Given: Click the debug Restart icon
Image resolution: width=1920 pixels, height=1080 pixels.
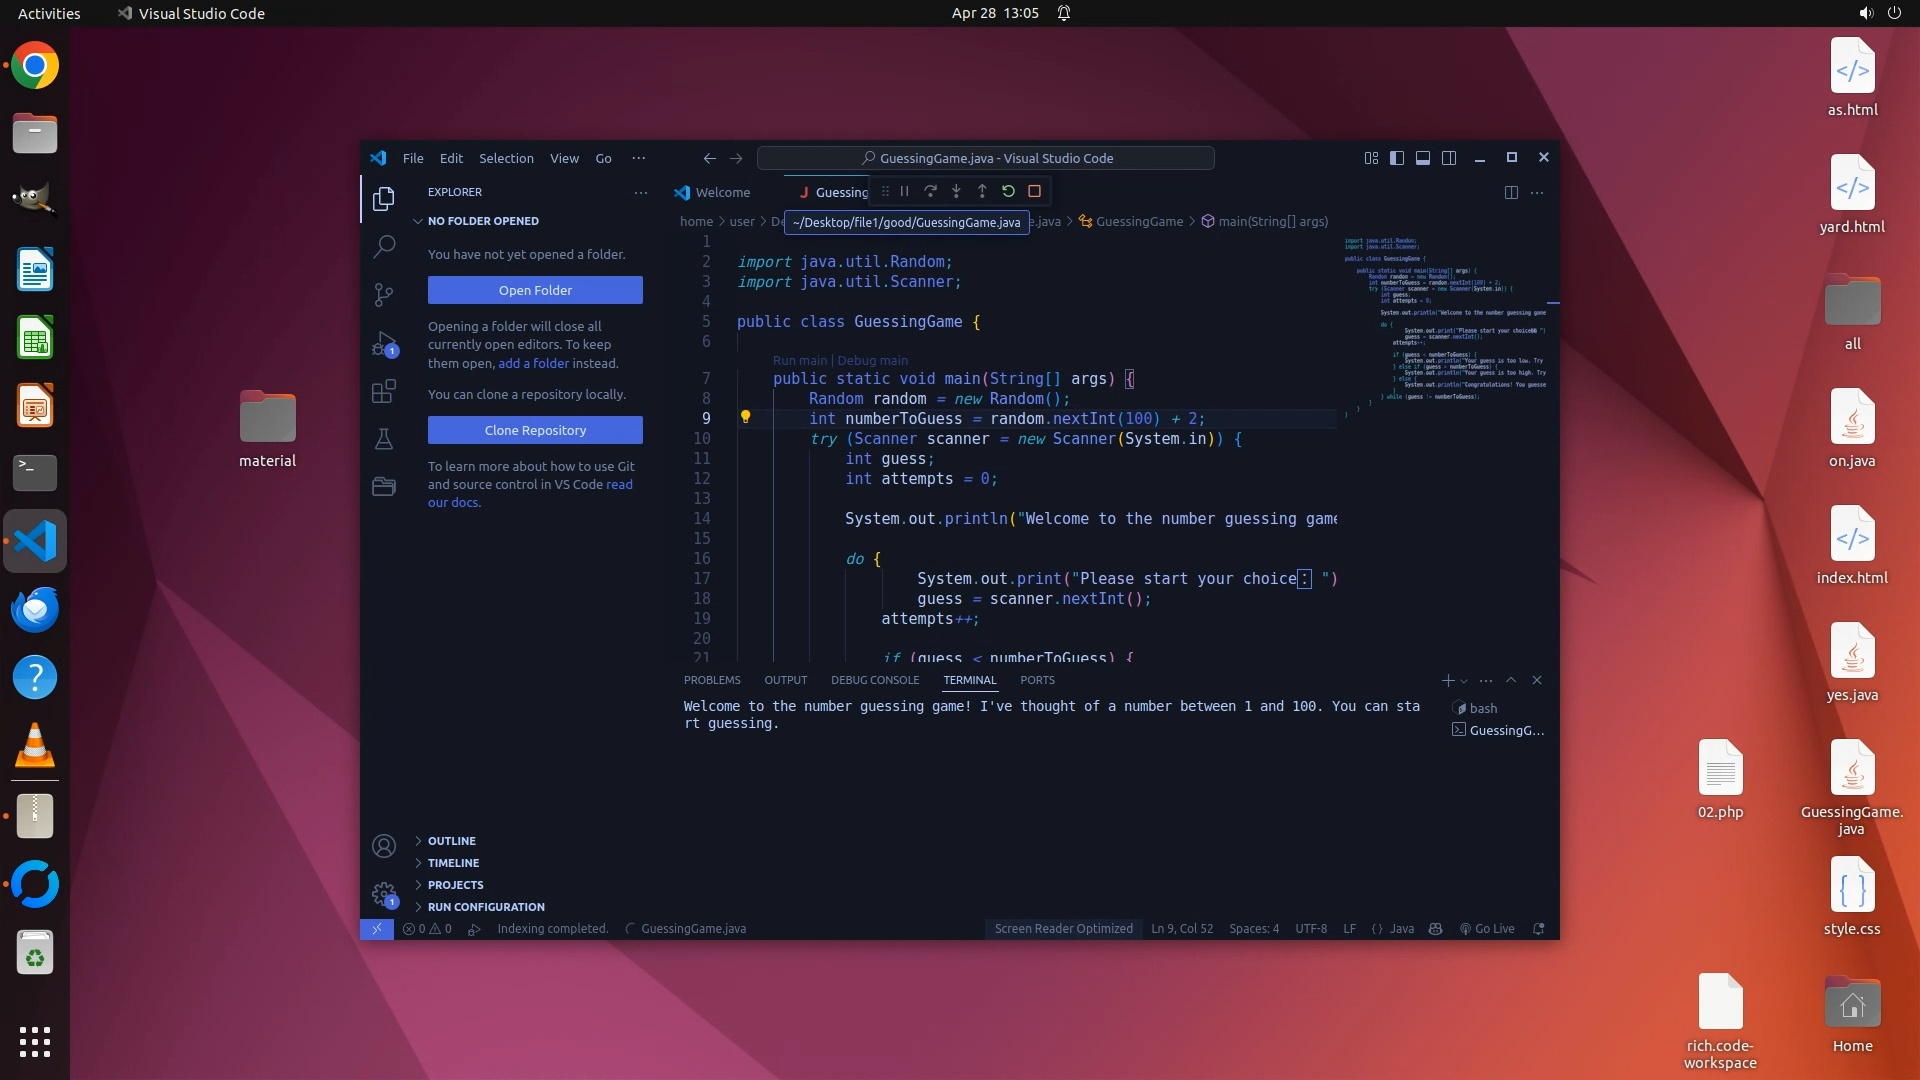Looking at the screenshot, I should (1008, 191).
